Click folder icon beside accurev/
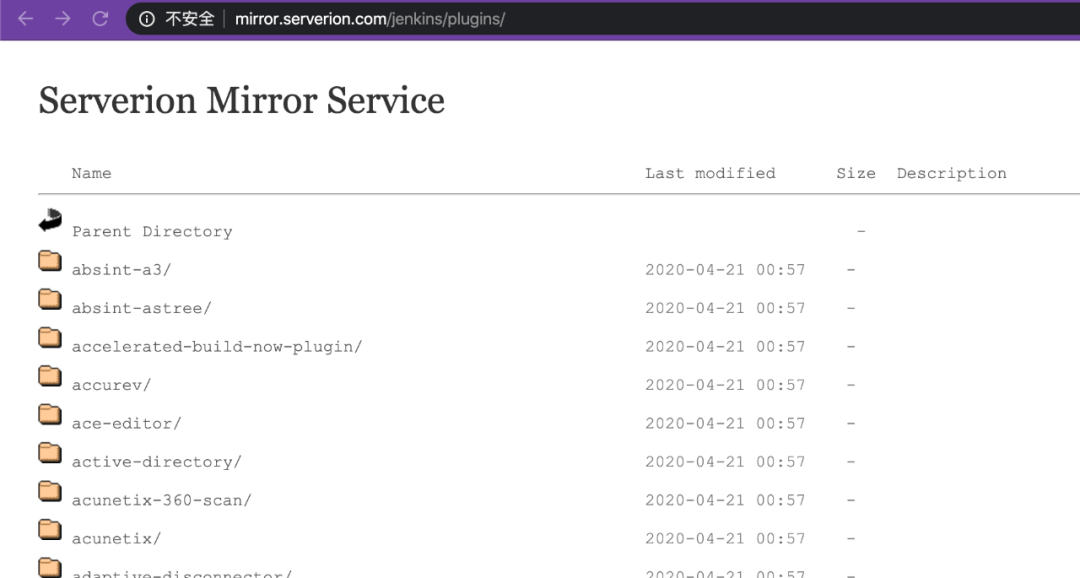Screen dimensions: 1080x578 point(50,376)
